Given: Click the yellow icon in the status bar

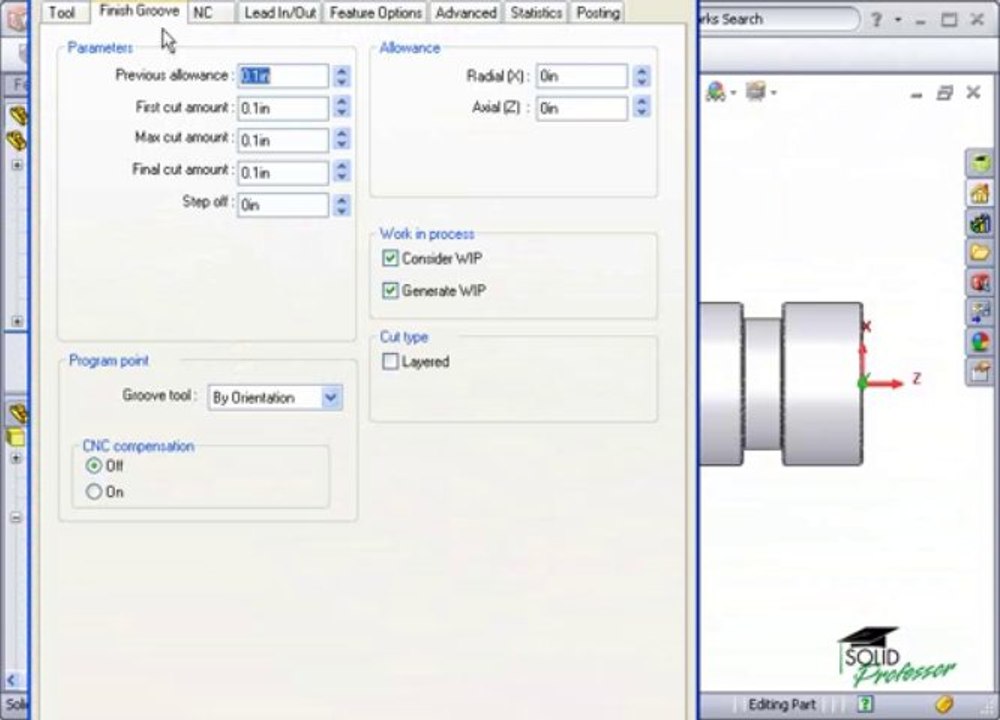Looking at the screenshot, I should pyautogui.click(x=944, y=705).
